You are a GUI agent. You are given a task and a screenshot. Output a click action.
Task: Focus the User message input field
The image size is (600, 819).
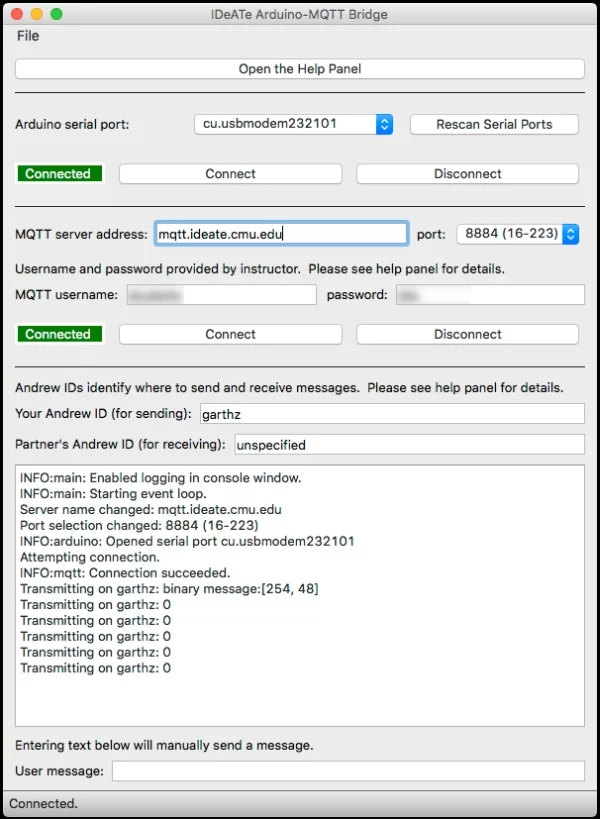click(347, 771)
